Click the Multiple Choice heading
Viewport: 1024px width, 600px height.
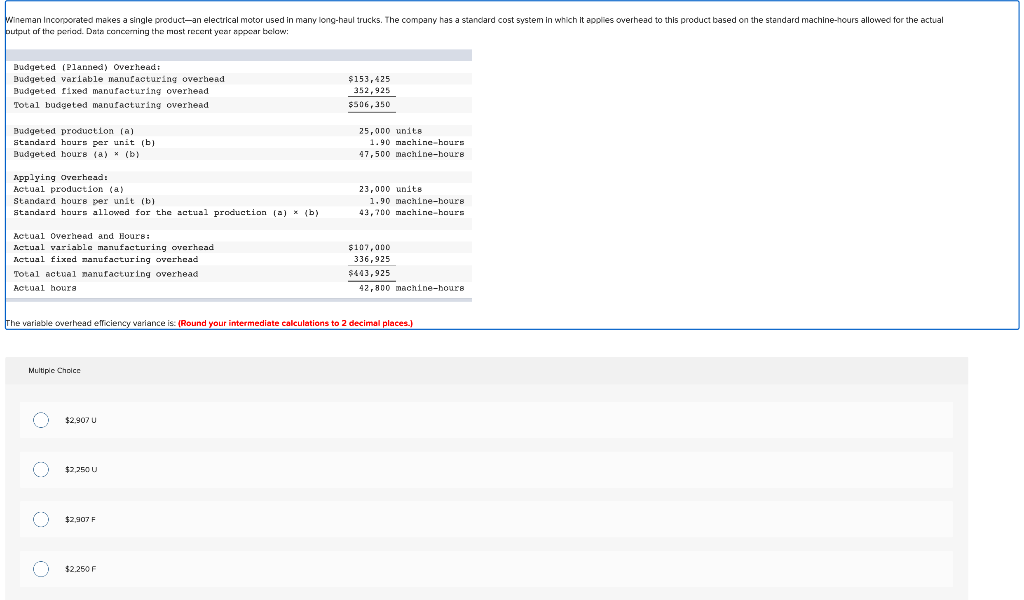[x=54, y=370]
